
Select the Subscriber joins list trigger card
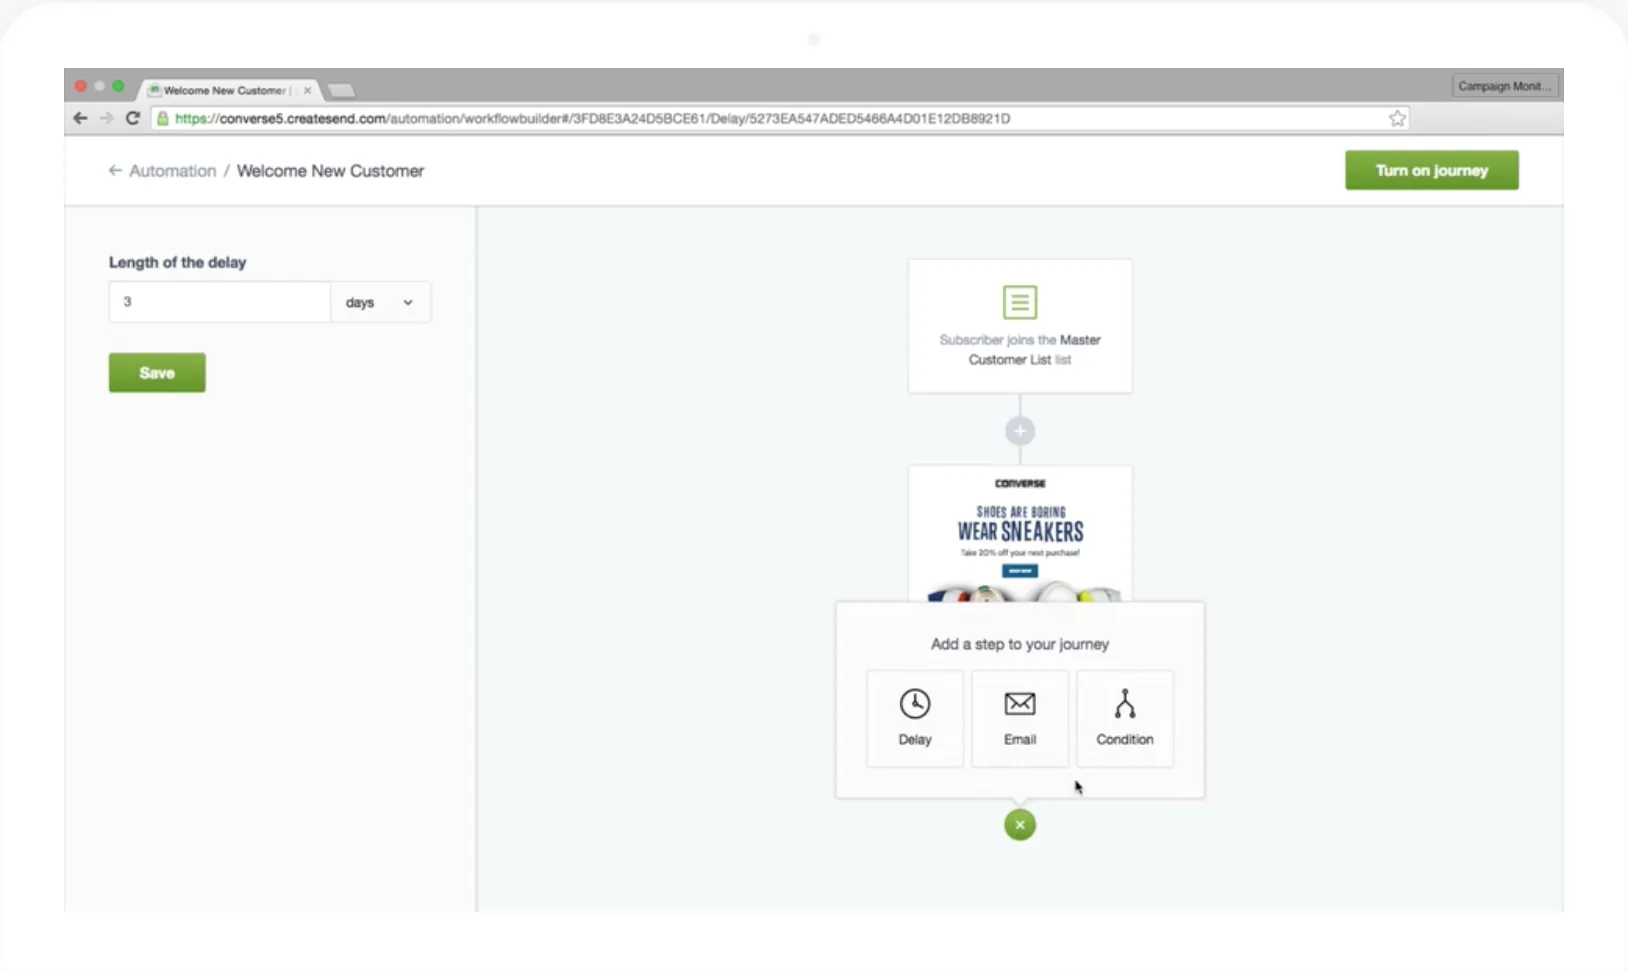pos(1020,326)
